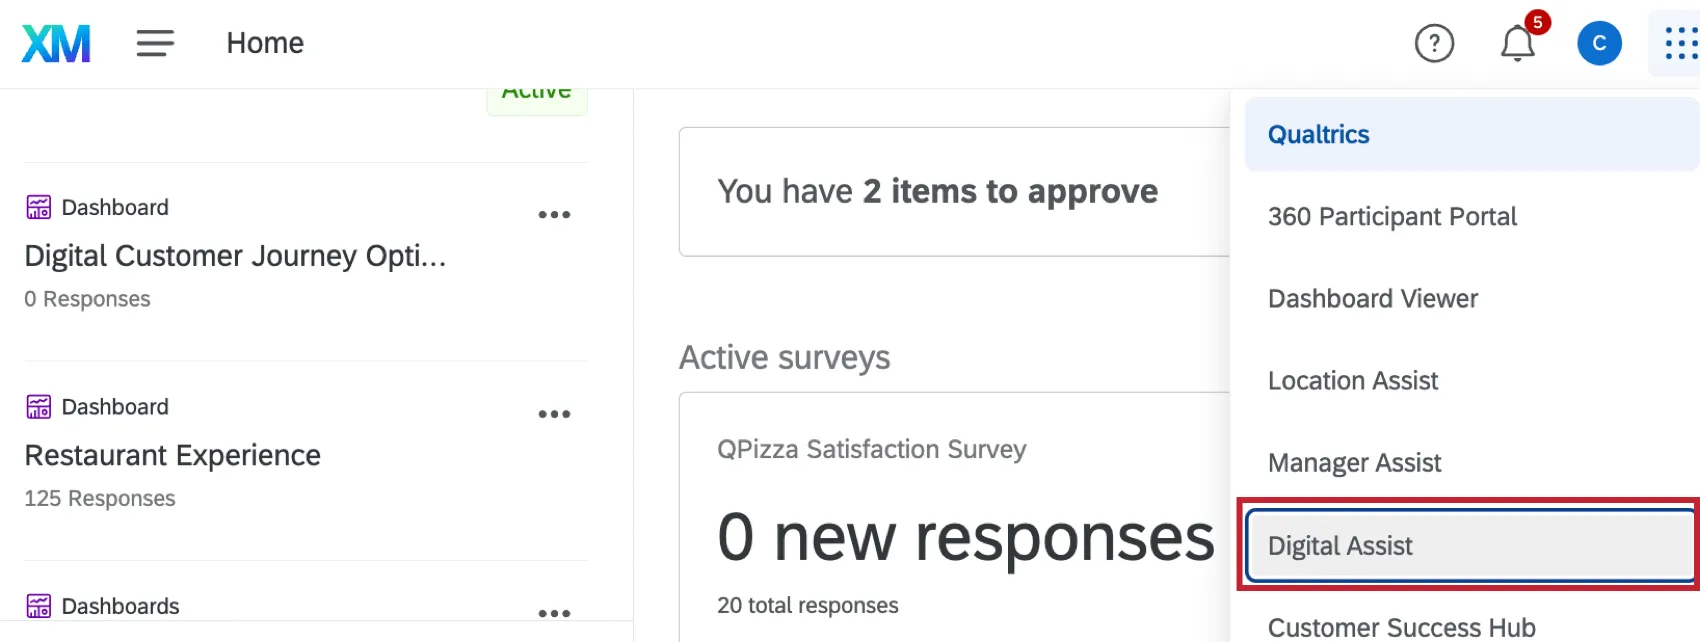
Task: Open options menu for Restaurant Experience dashboard
Action: [x=554, y=413]
